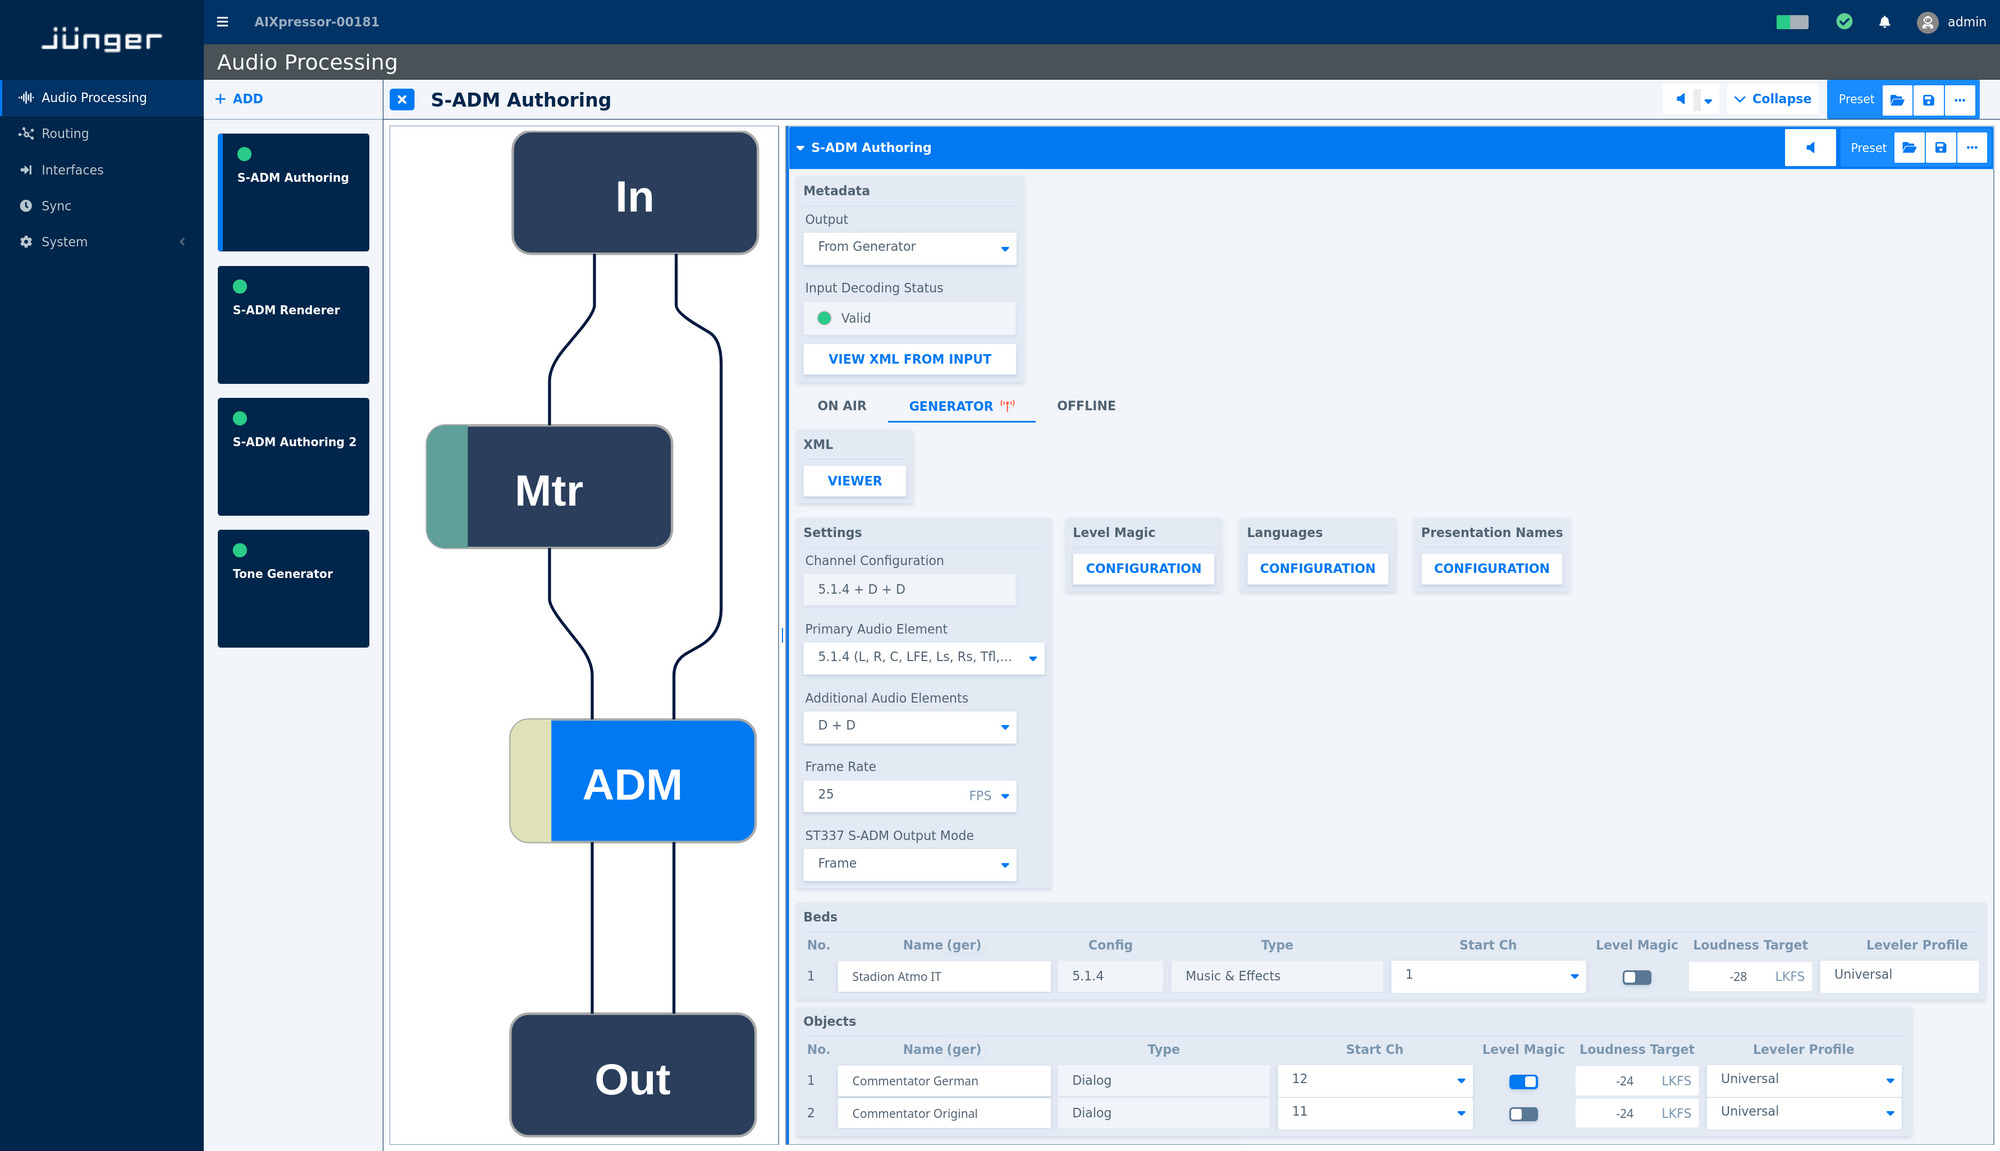Disable Level Magic for Commentator German
The width and height of the screenshot is (2000, 1151).
(1523, 1081)
